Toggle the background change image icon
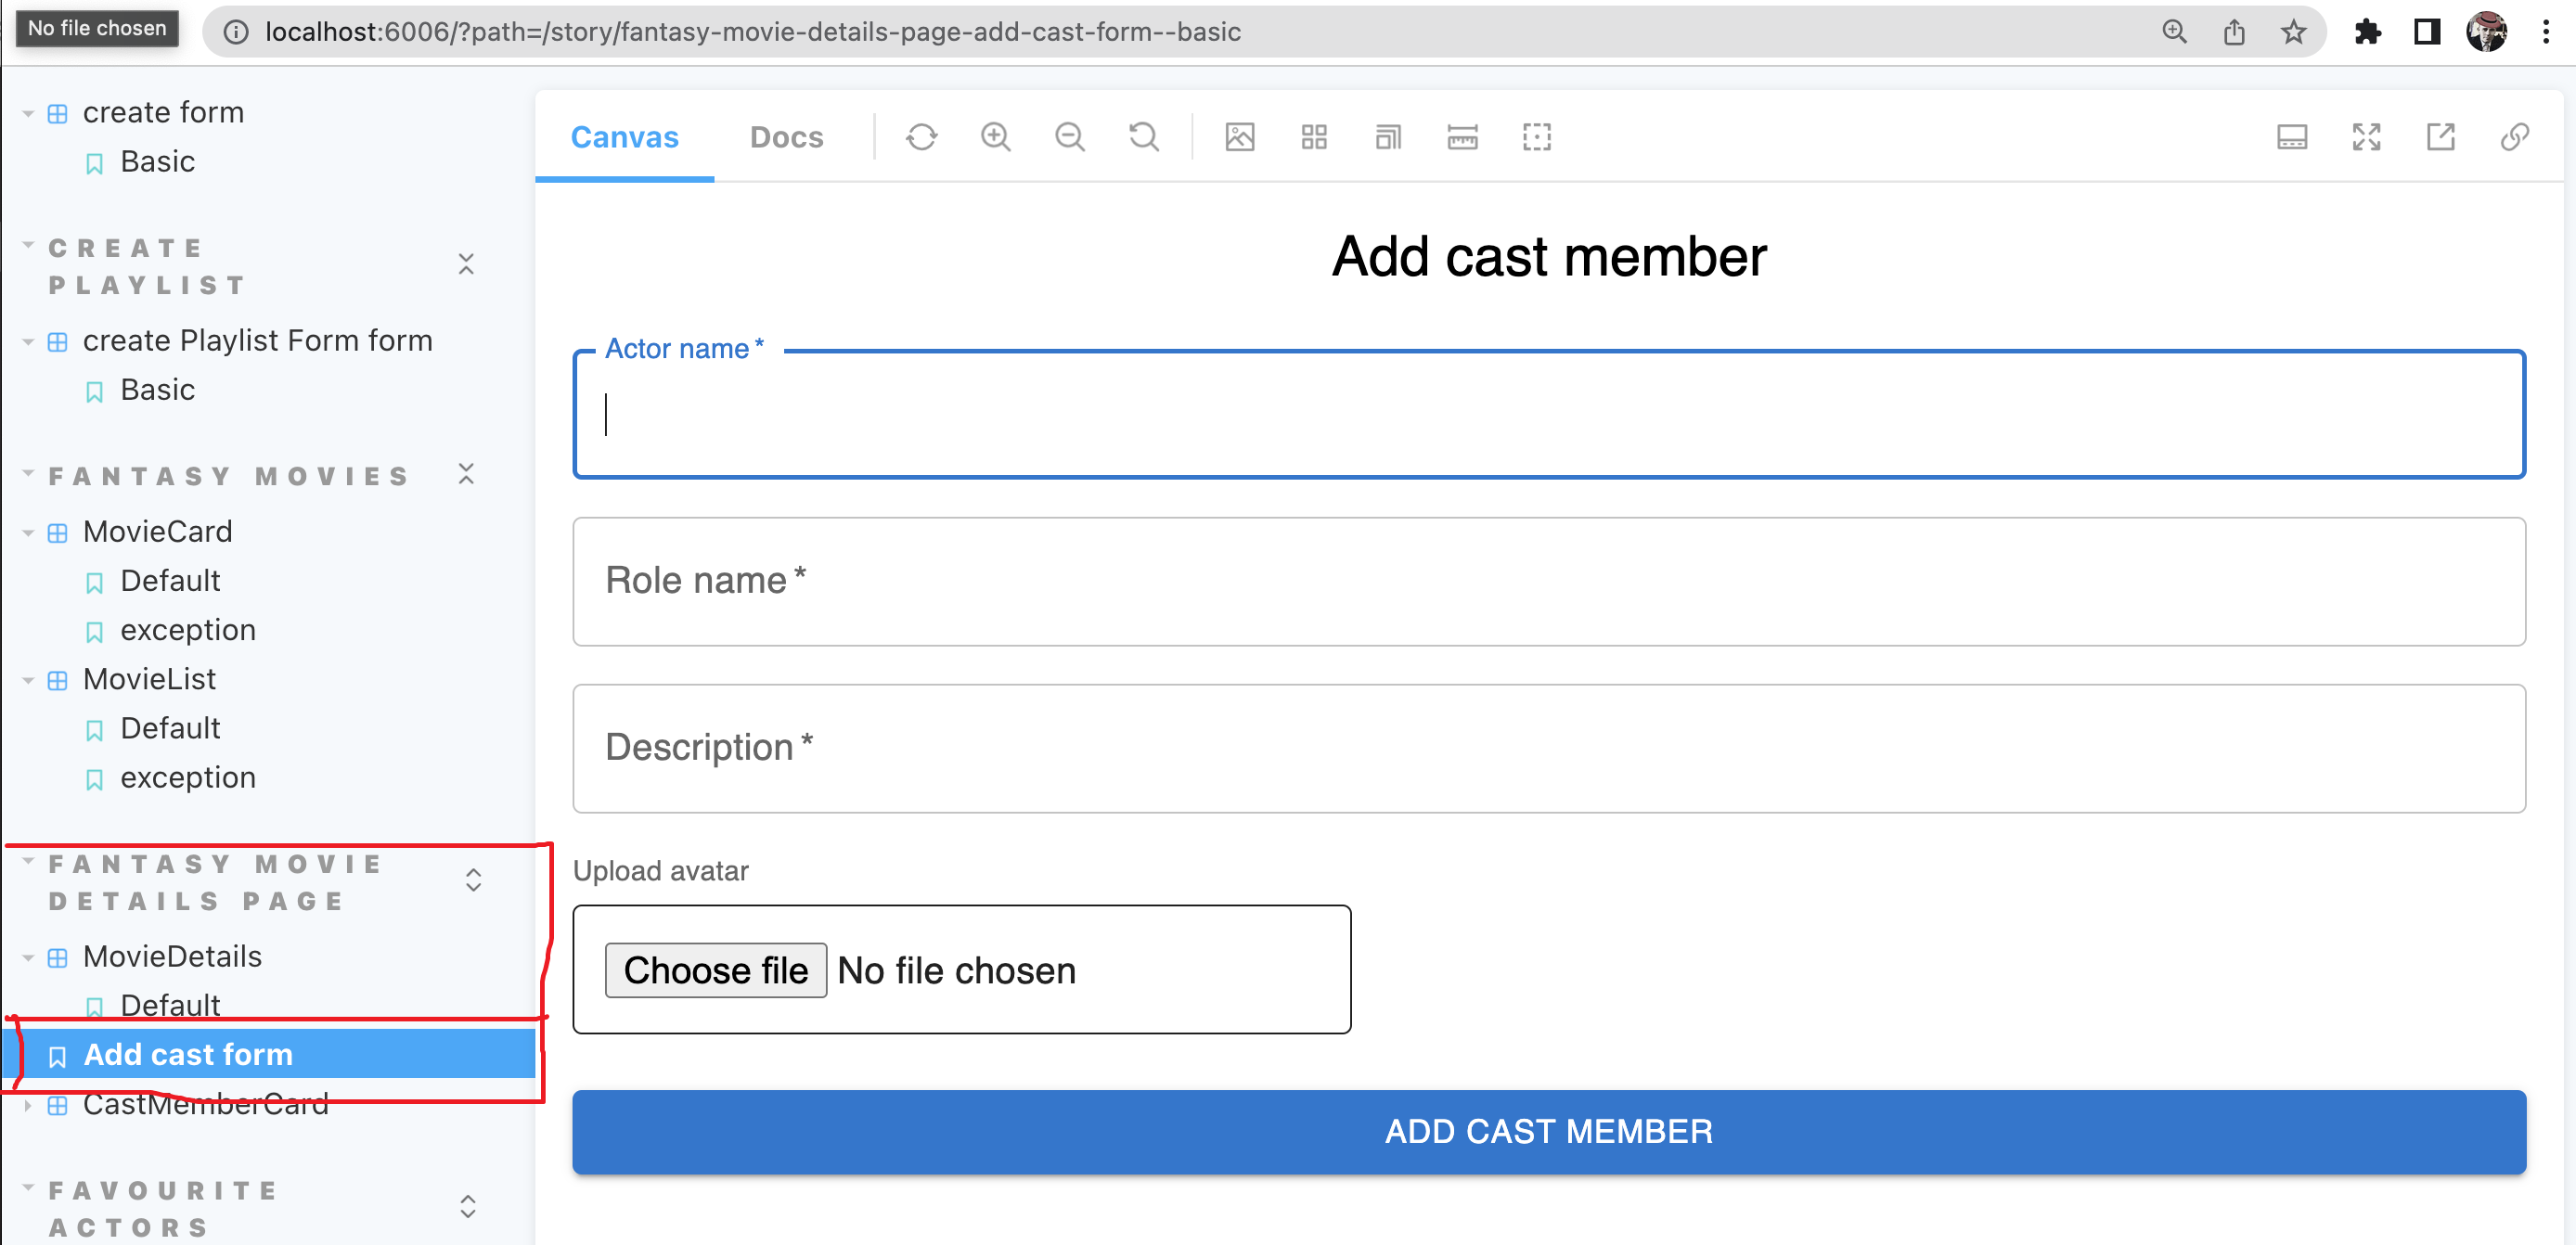Viewport: 2576px width, 1245px height. point(1239,137)
